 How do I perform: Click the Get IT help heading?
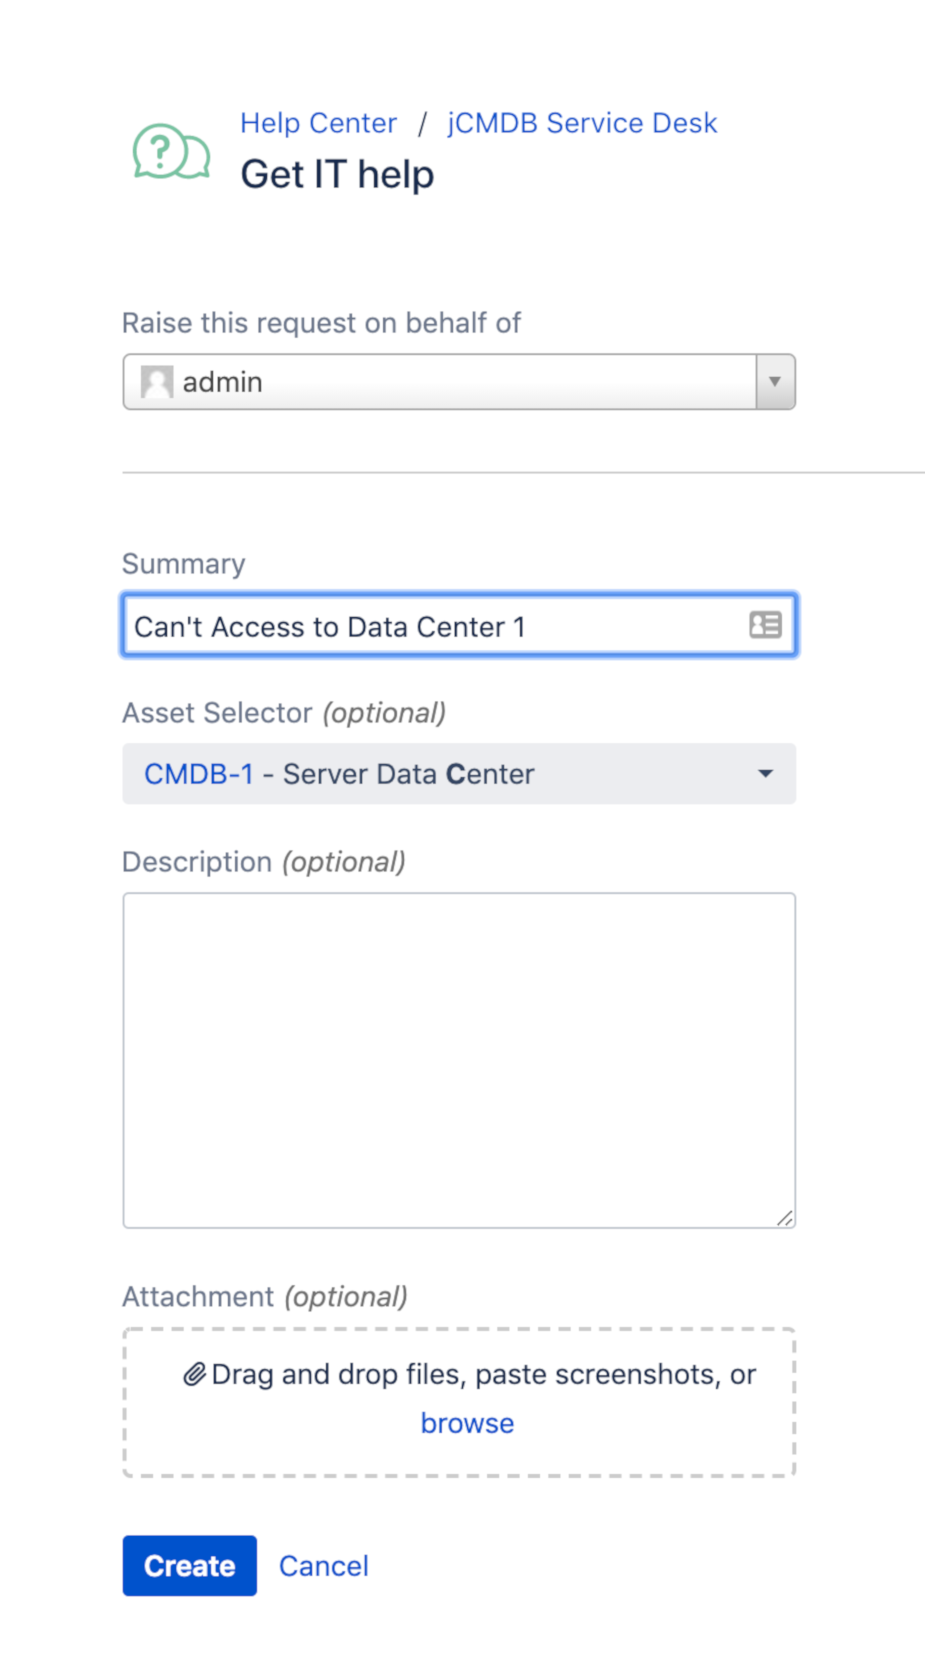337,175
